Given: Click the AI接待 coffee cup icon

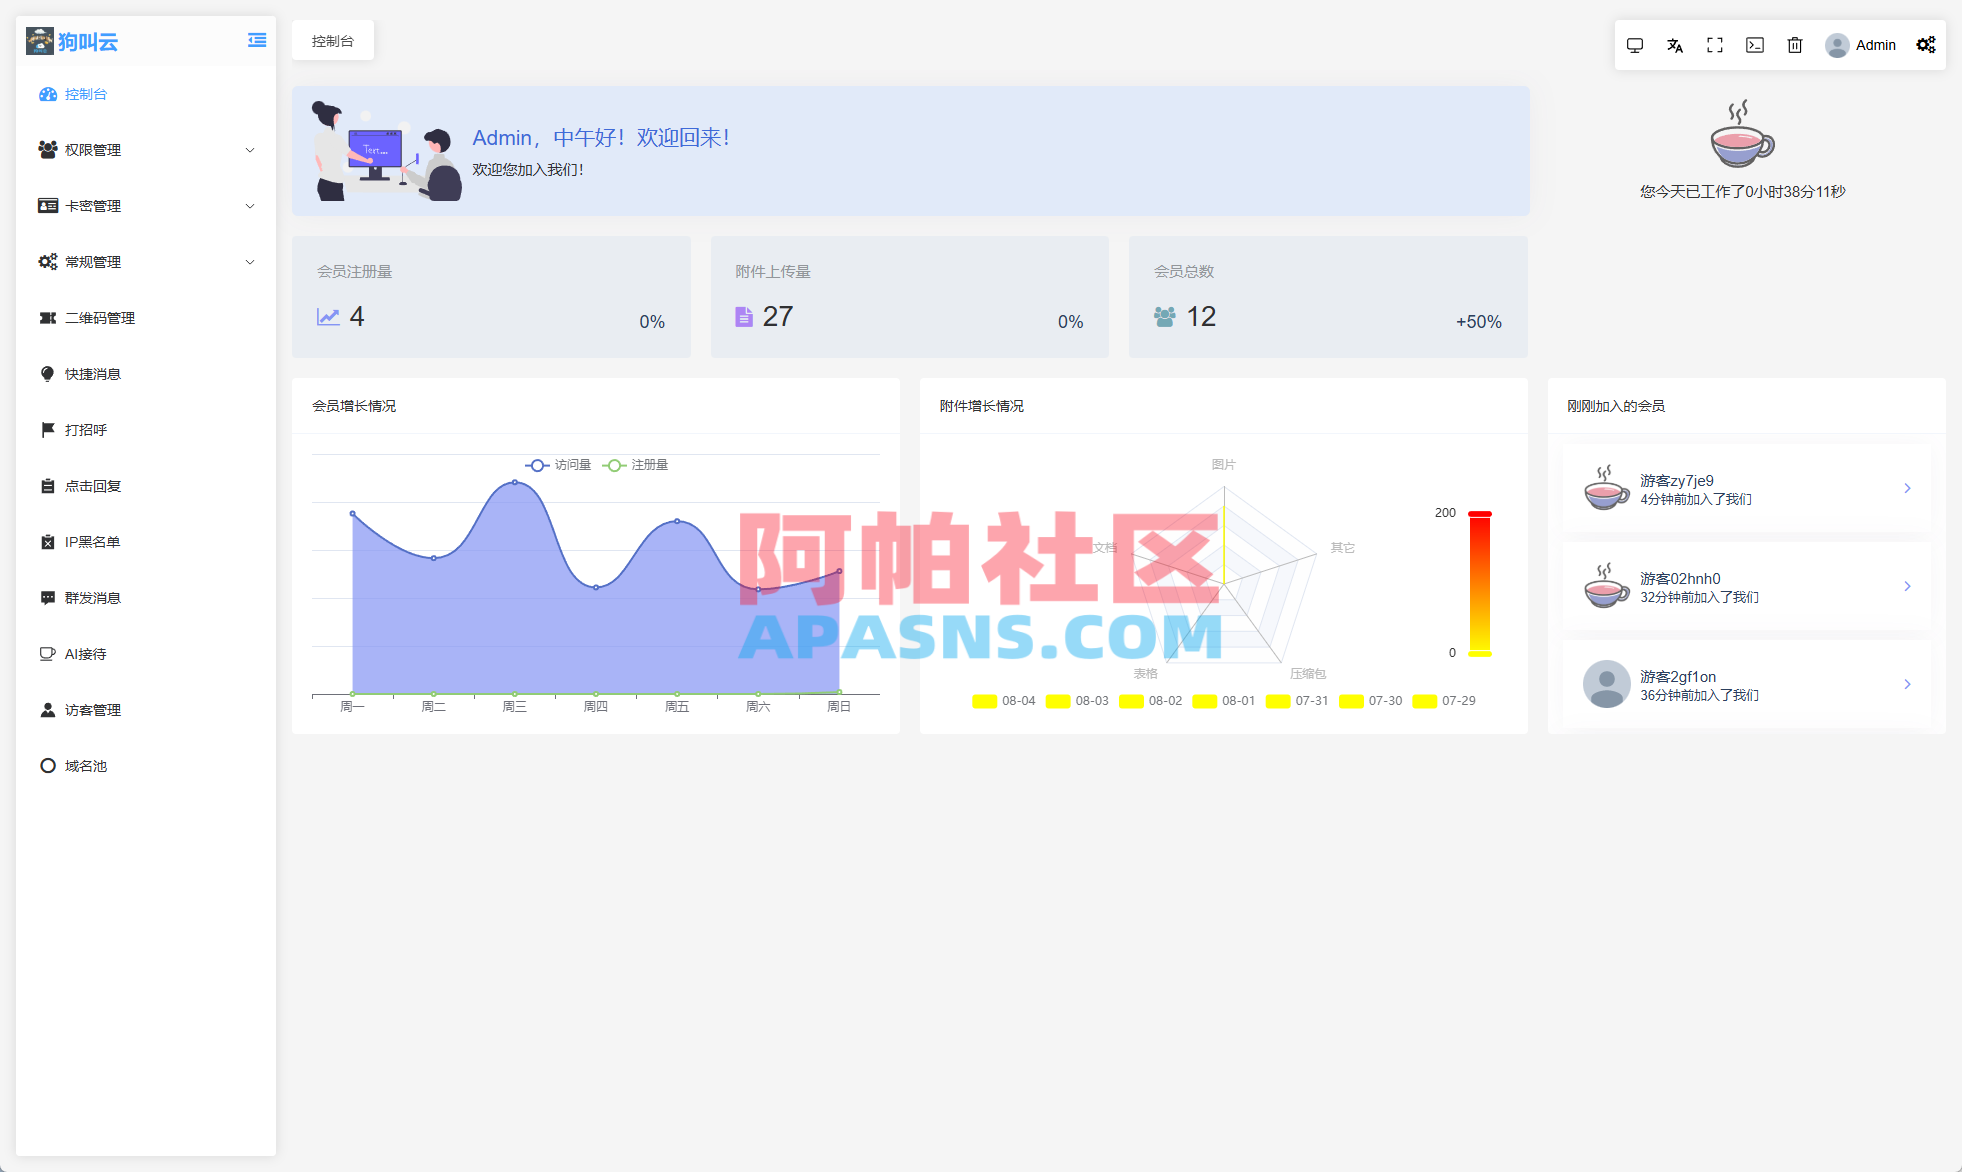Looking at the screenshot, I should pos(47,654).
